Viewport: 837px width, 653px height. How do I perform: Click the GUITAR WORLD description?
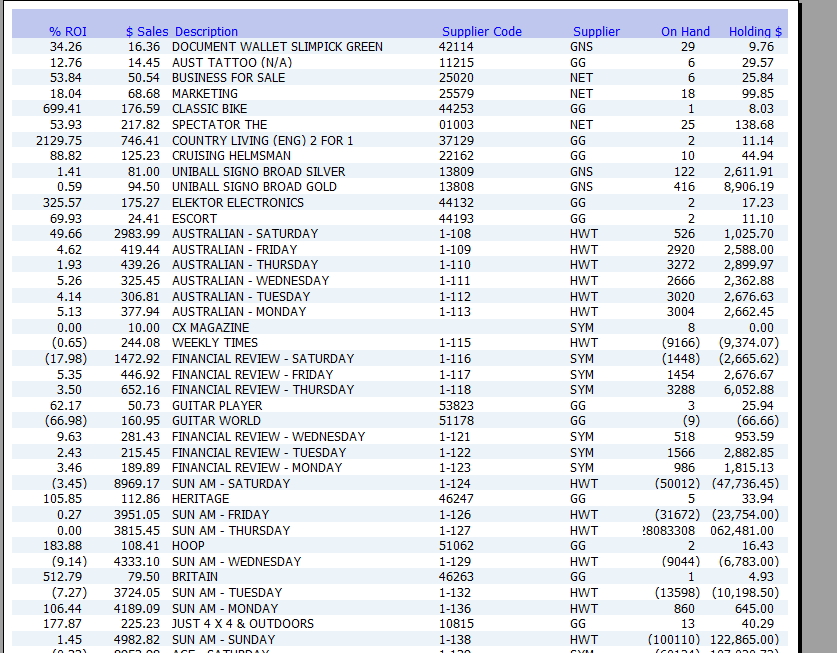pos(216,421)
